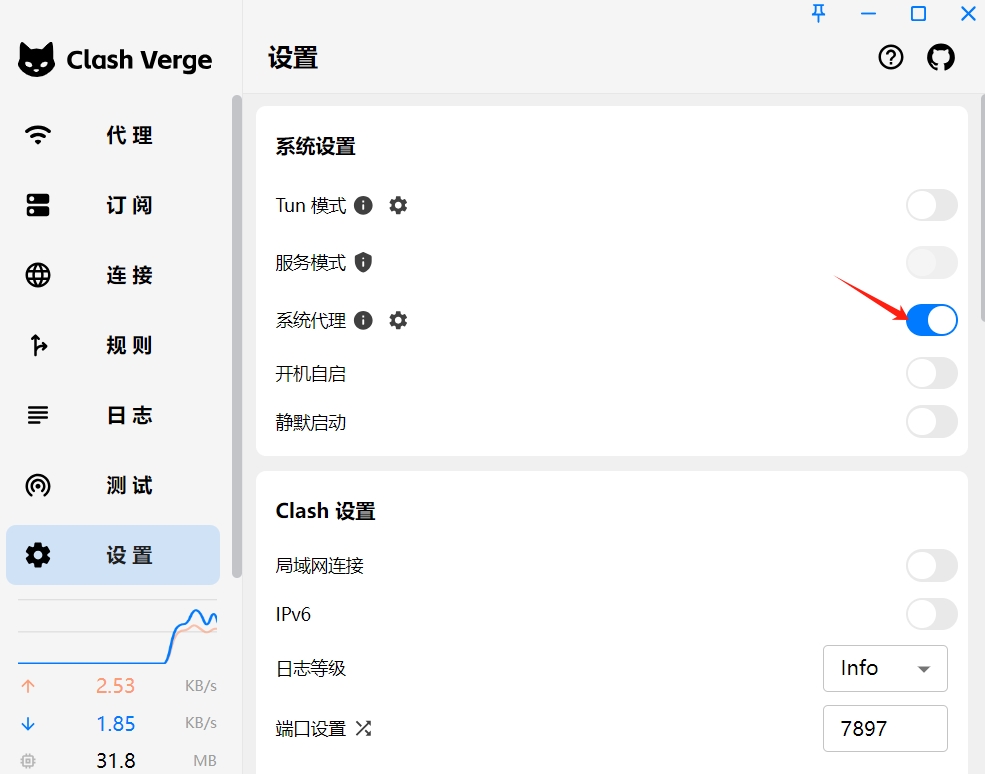985x774 pixels.
Task: Click the 服务模式 shield icon
Action: (363, 263)
